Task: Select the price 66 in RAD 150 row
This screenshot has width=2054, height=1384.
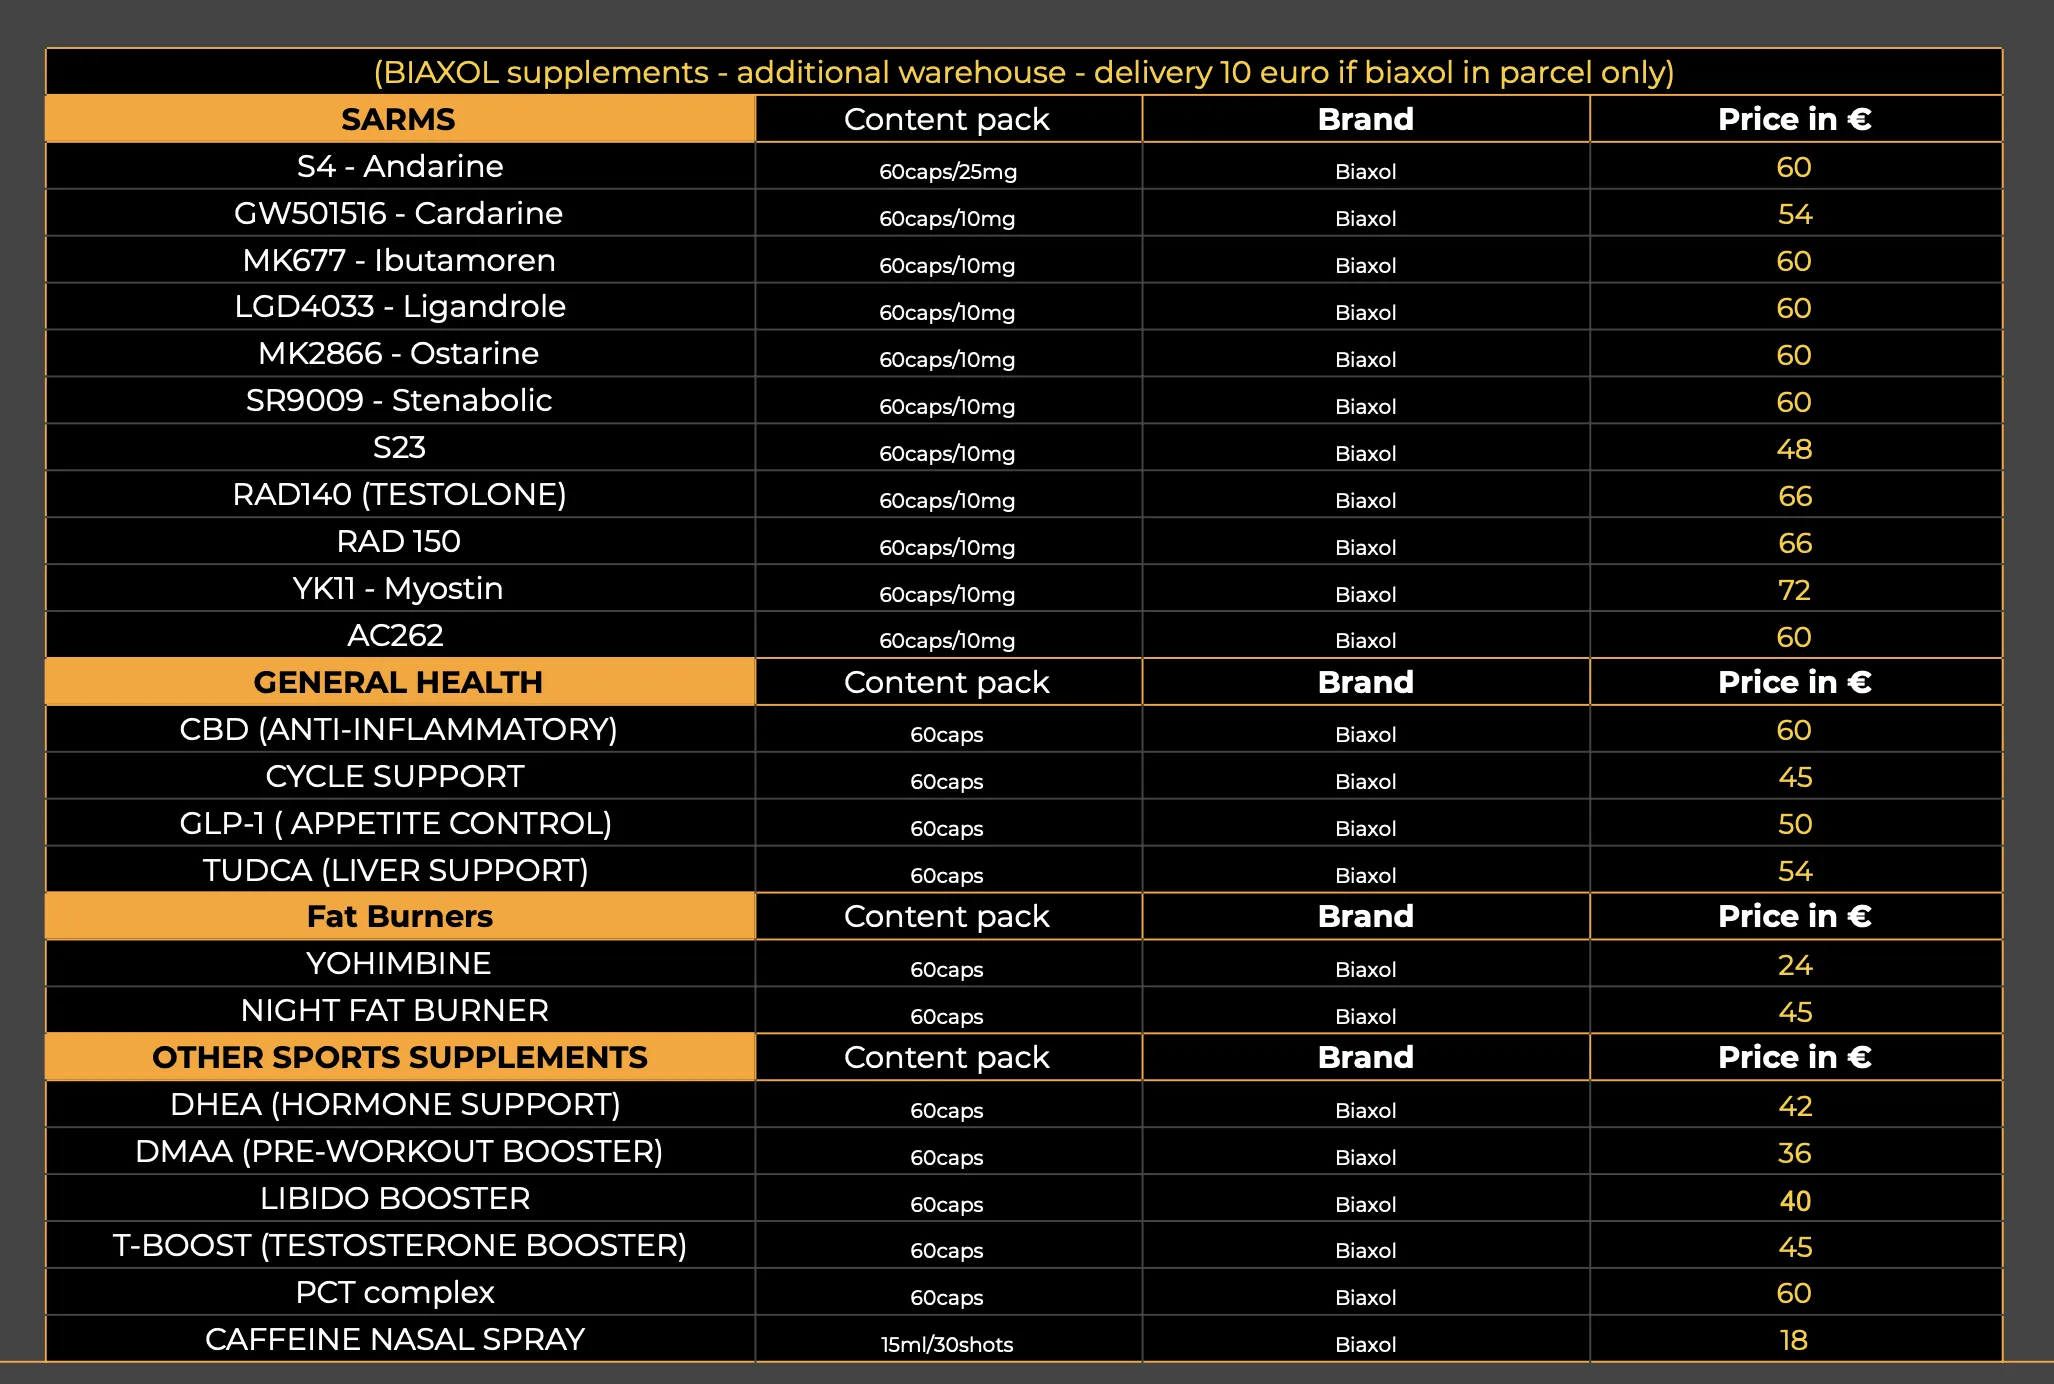Action: point(1795,543)
